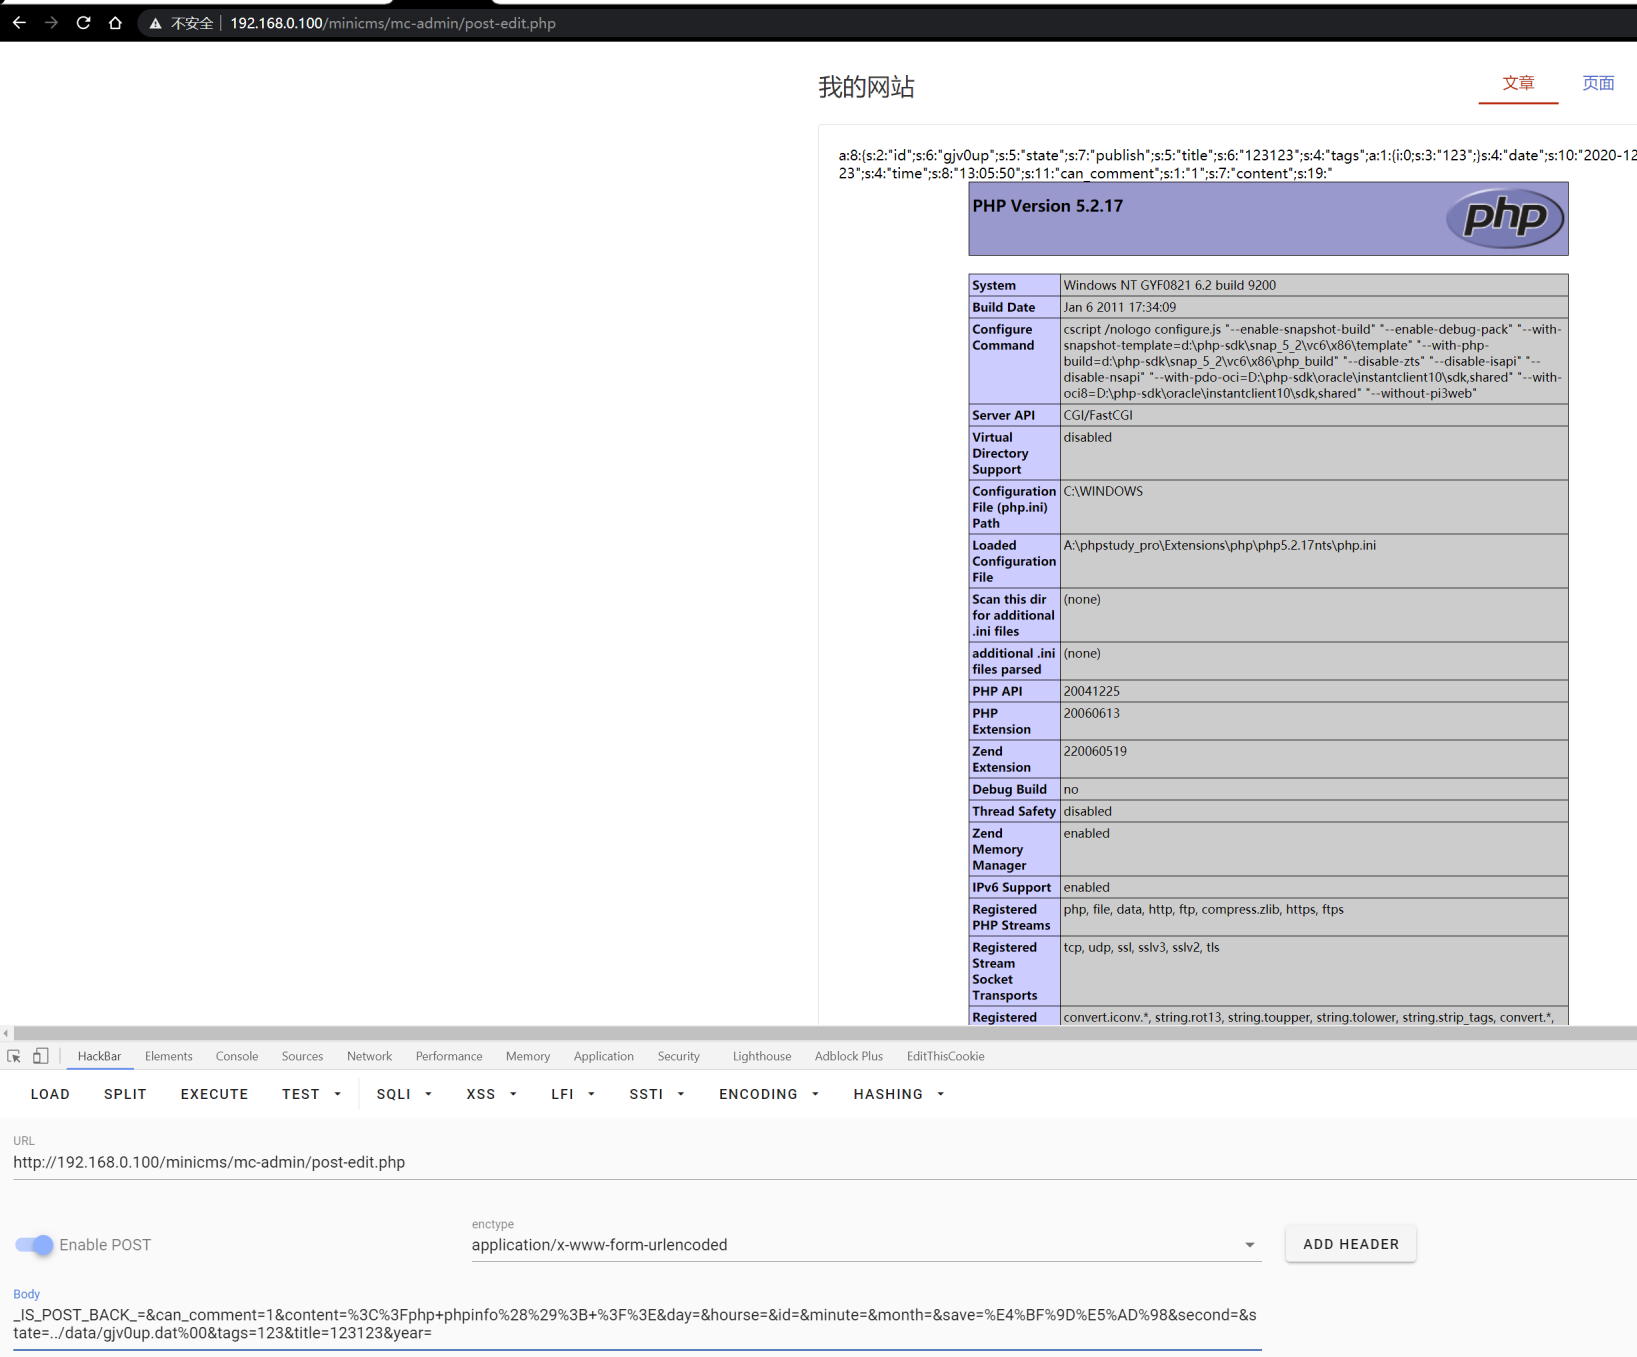Open the XSS payloads dropdown
1637x1357 pixels.
490,1094
